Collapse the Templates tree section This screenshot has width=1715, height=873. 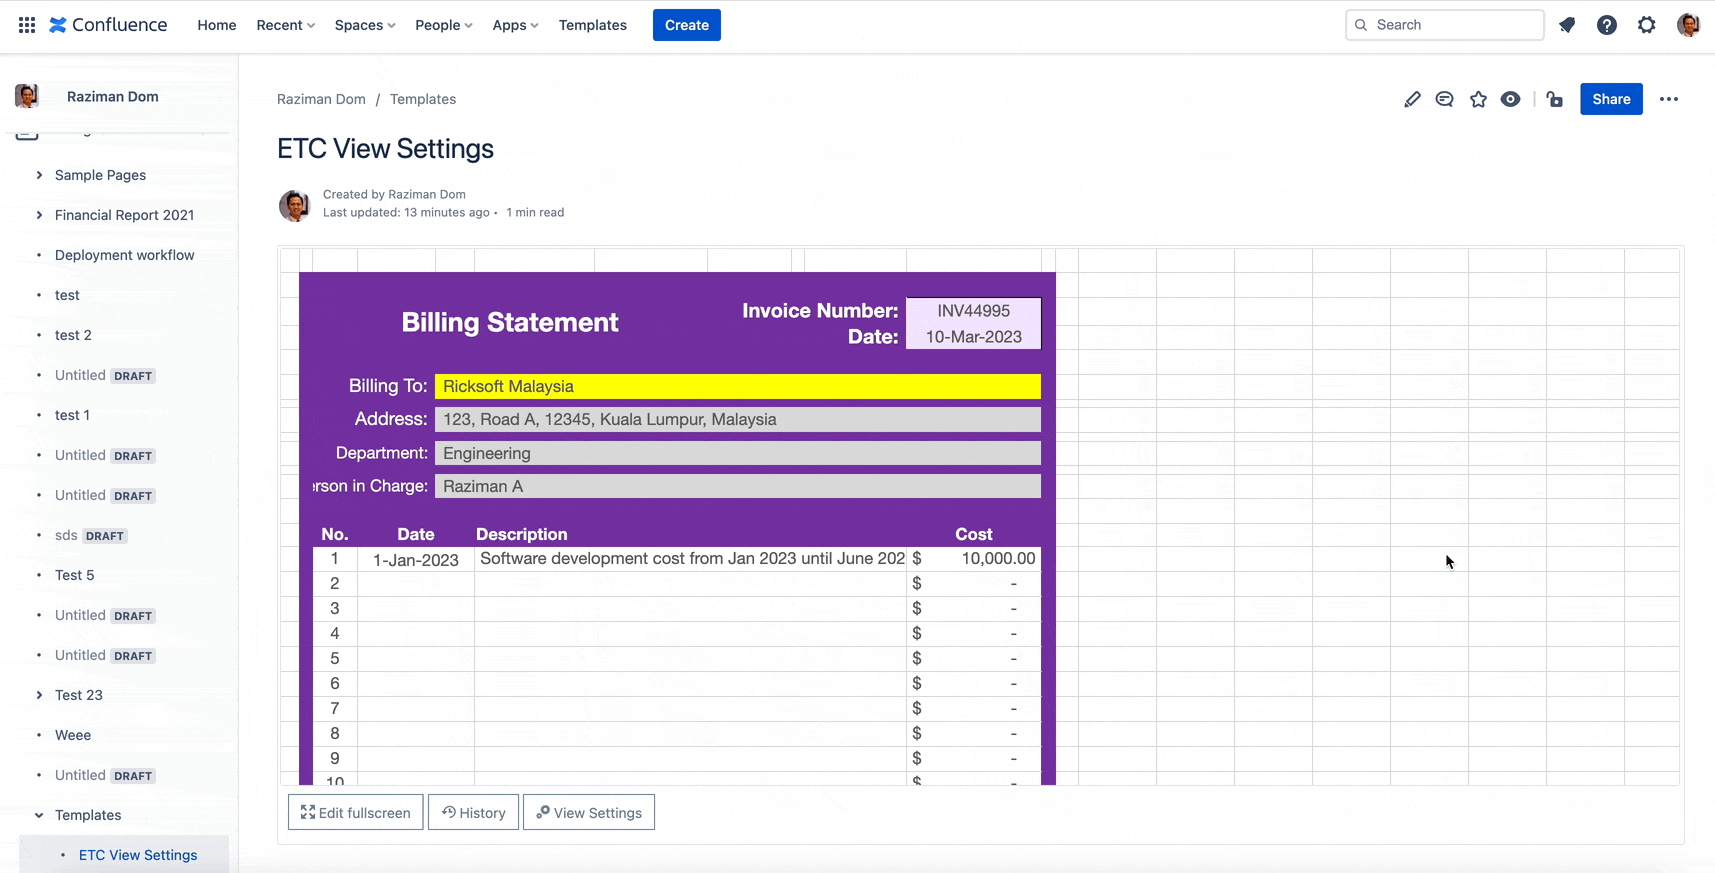pos(39,815)
